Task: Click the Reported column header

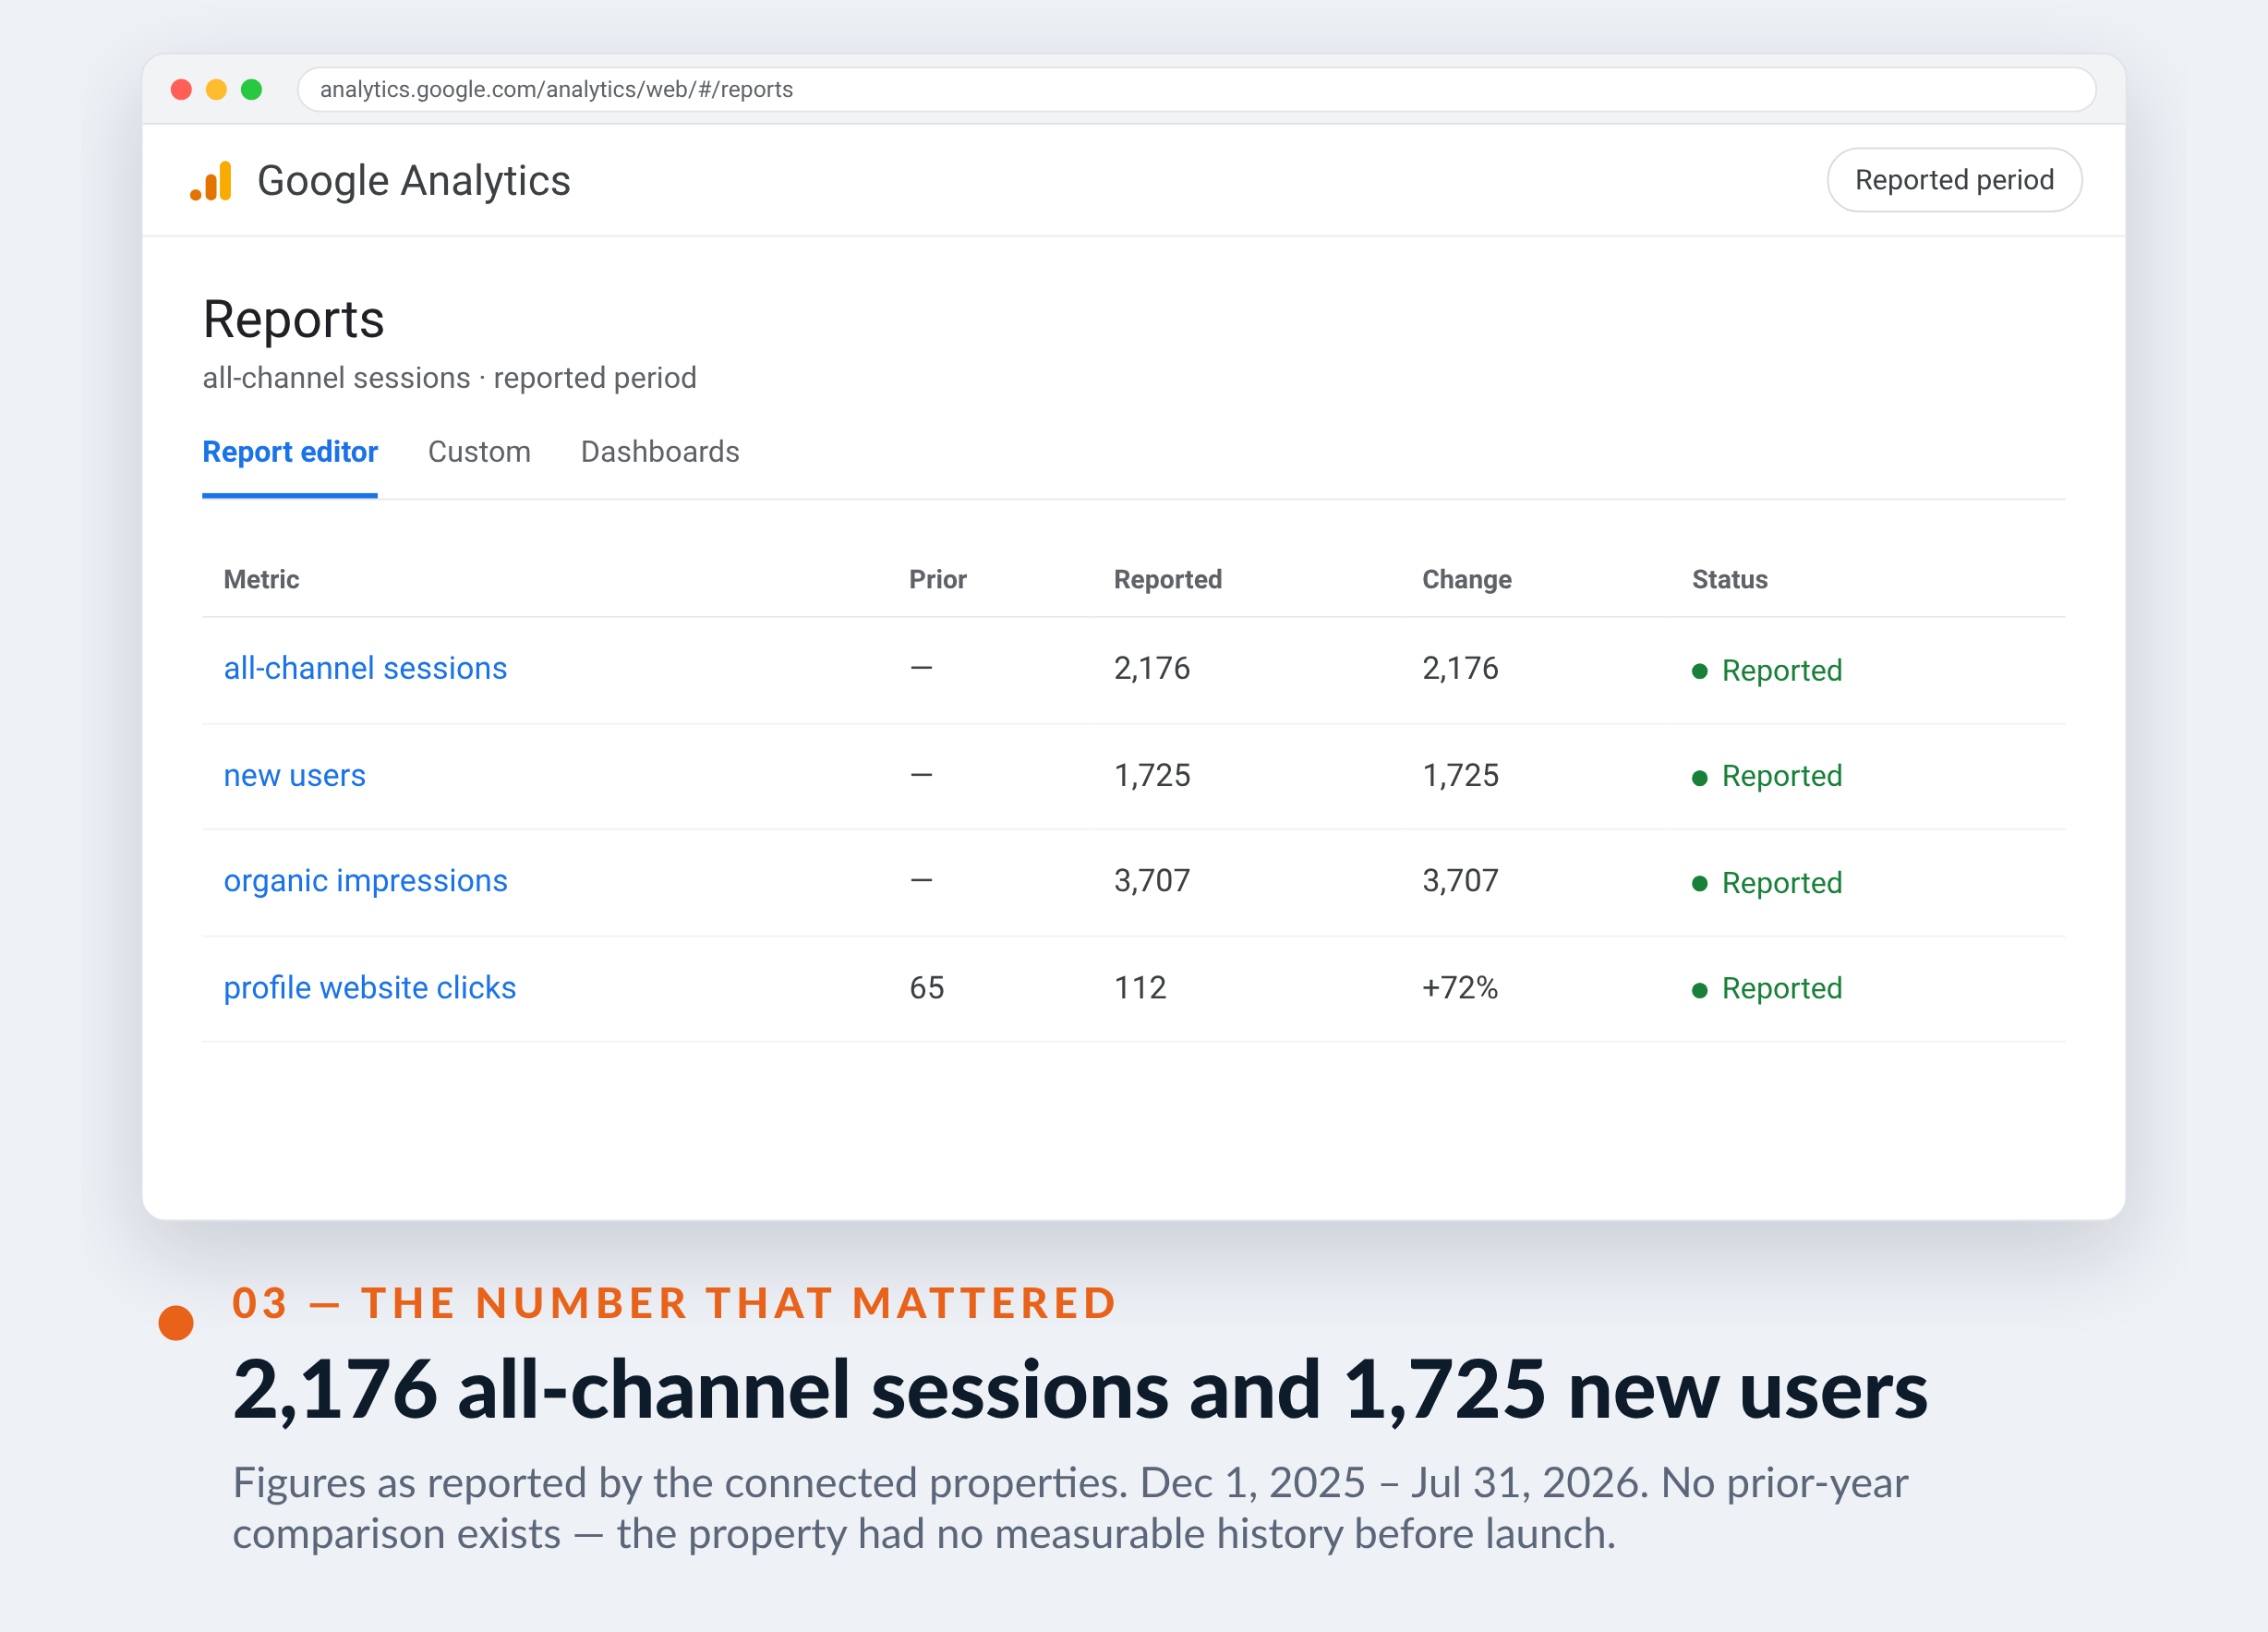Action: coord(1167,580)
